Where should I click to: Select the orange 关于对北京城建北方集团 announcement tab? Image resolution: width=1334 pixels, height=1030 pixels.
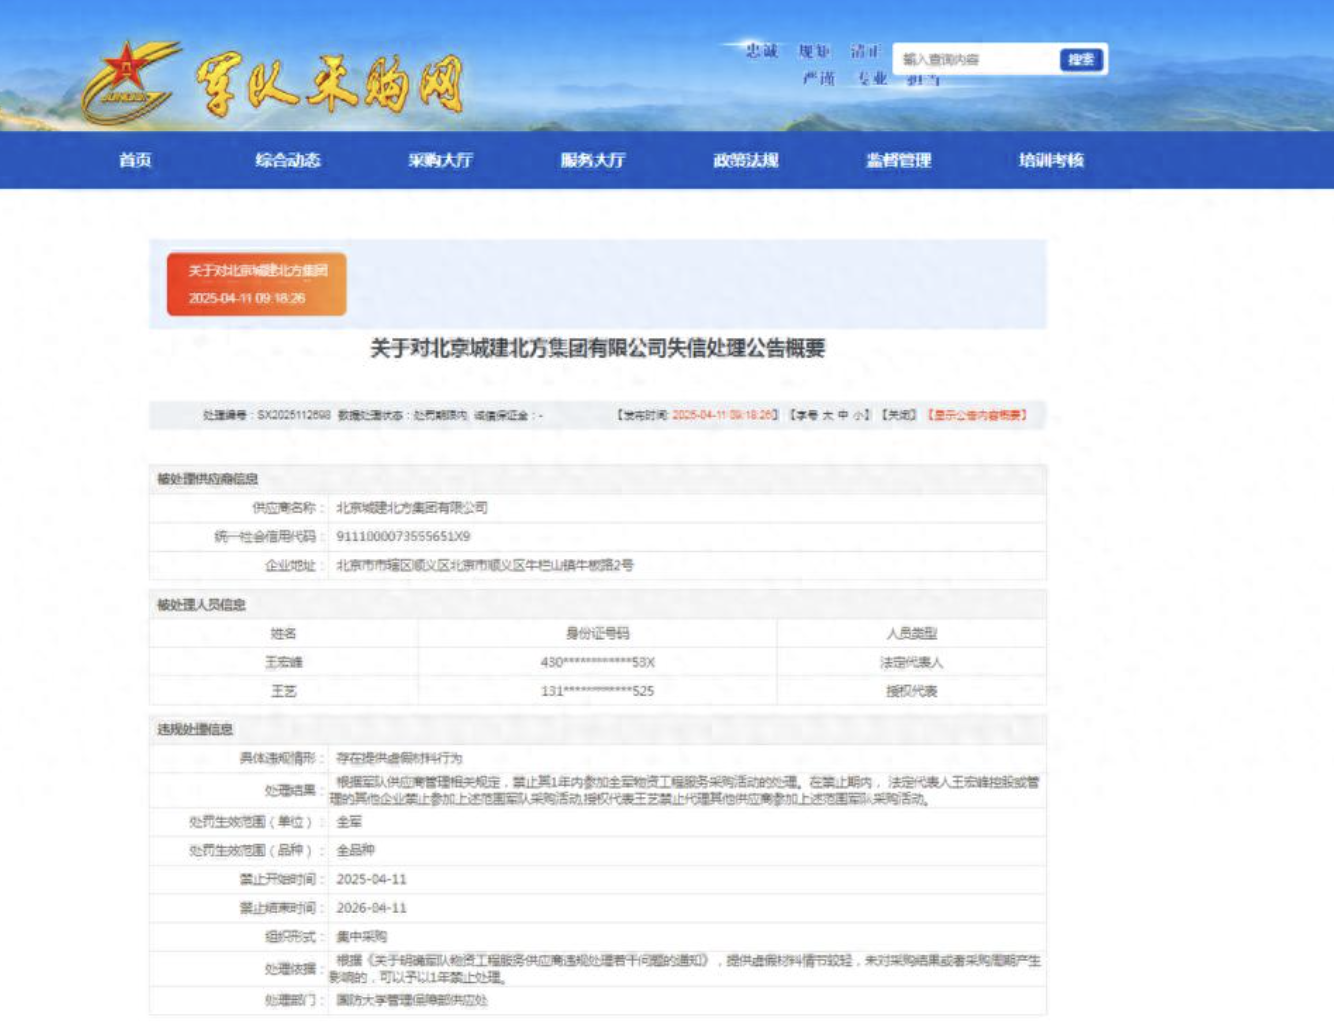pos(257,284)
